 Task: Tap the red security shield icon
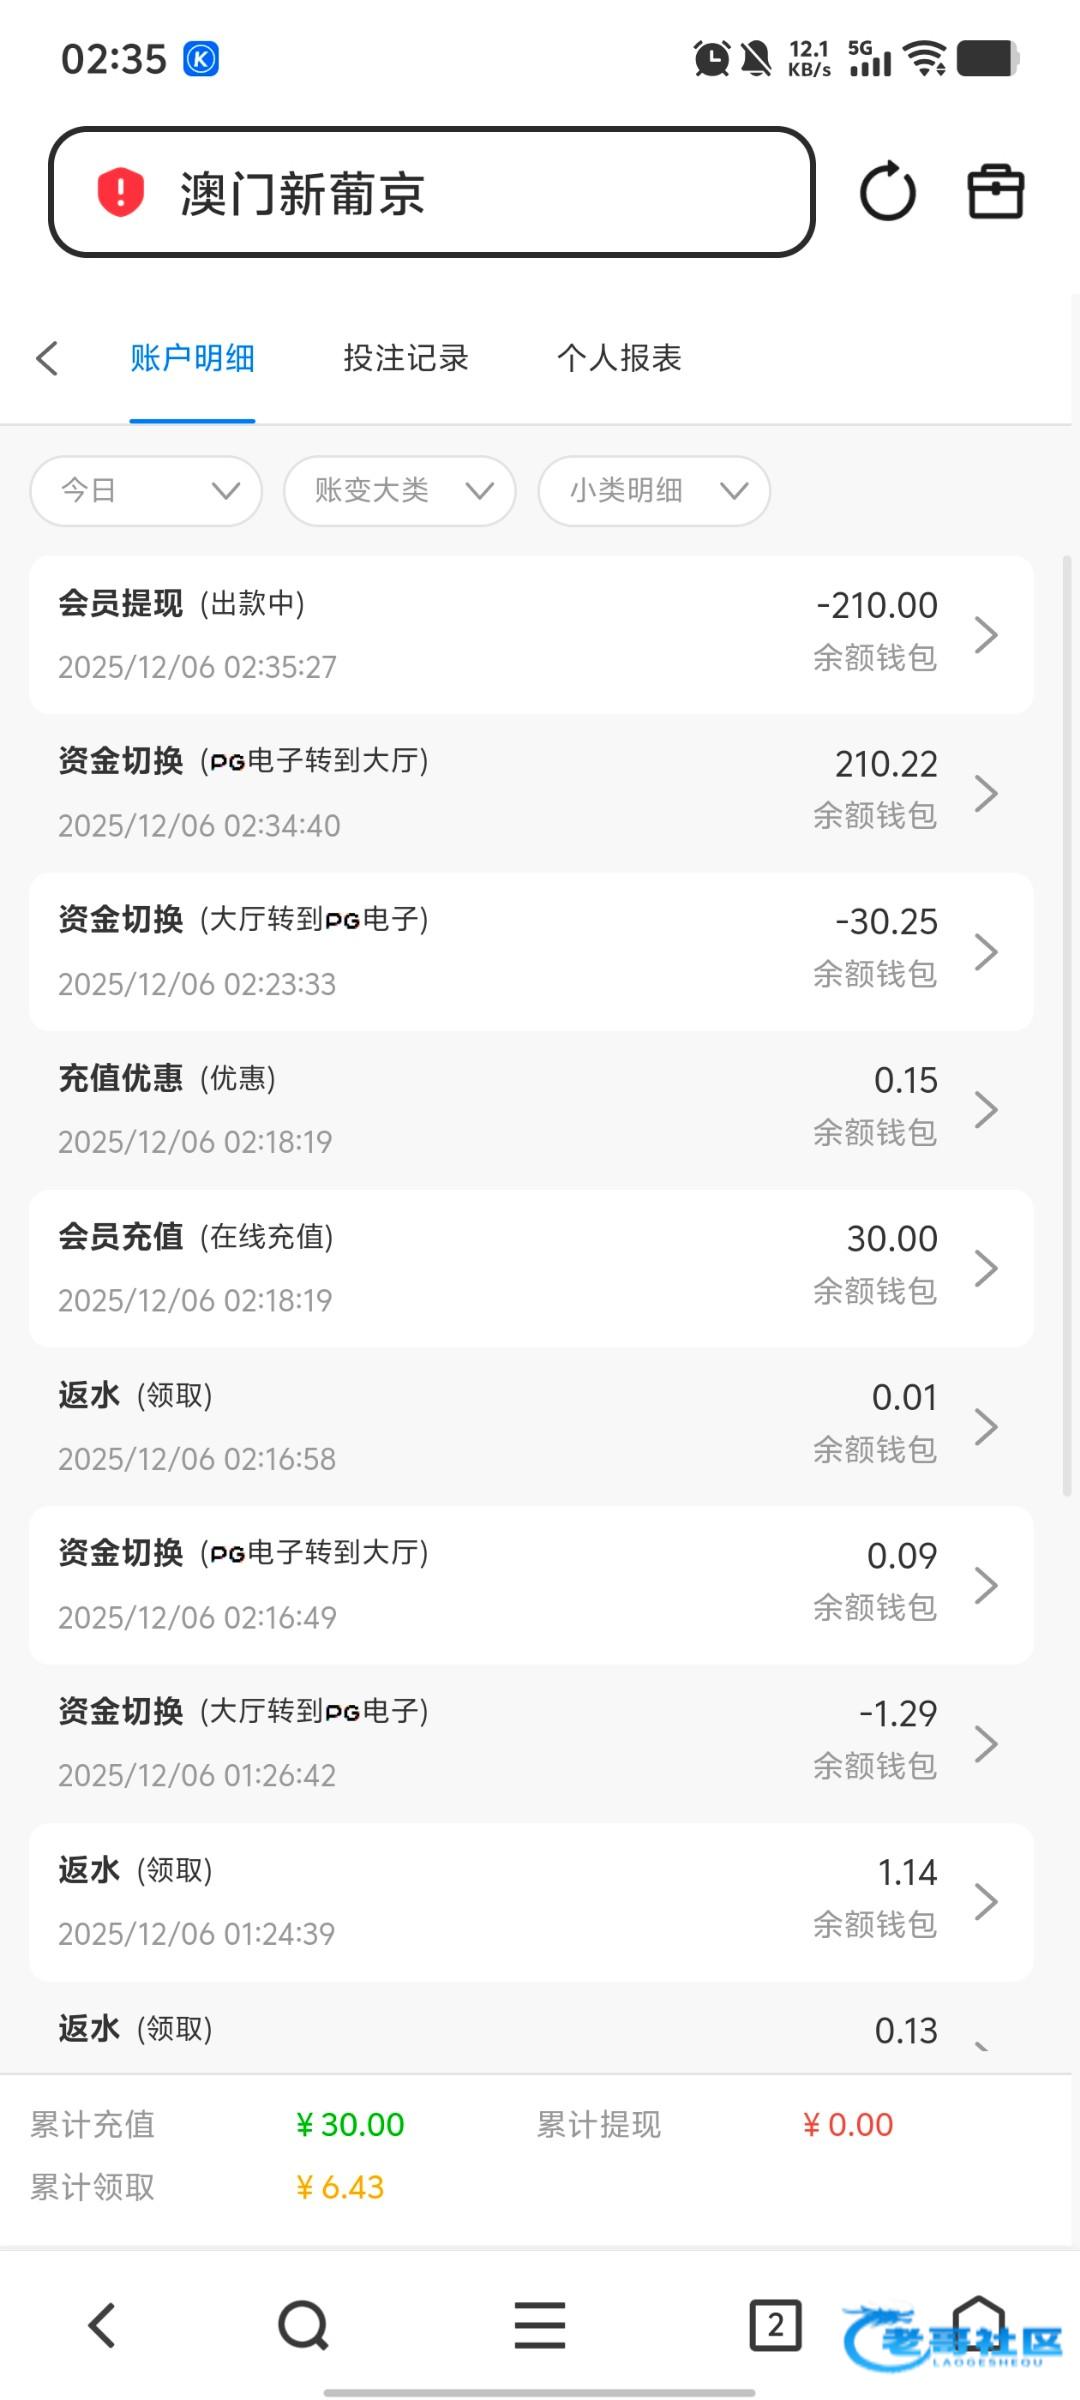pyautogui.click(x=120, y=192)
